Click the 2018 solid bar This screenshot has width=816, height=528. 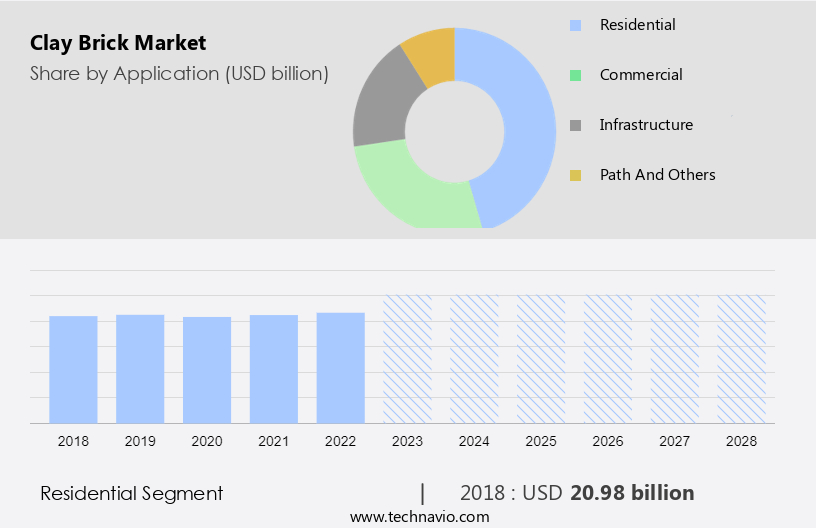pyautogui.click(x=73, y=369)
